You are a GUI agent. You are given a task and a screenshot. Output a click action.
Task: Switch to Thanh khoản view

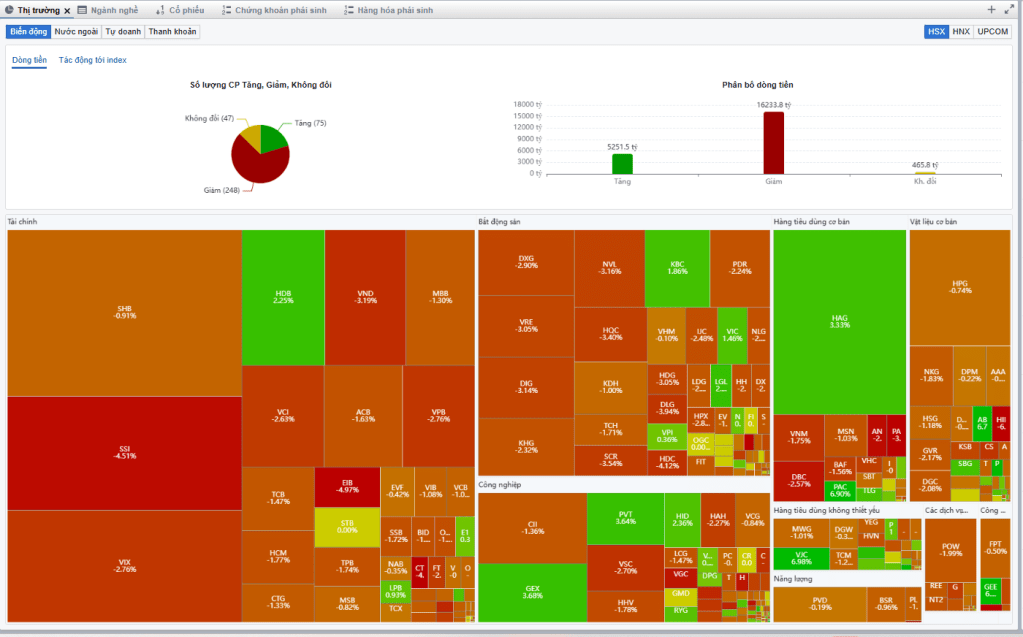point(172,32)
